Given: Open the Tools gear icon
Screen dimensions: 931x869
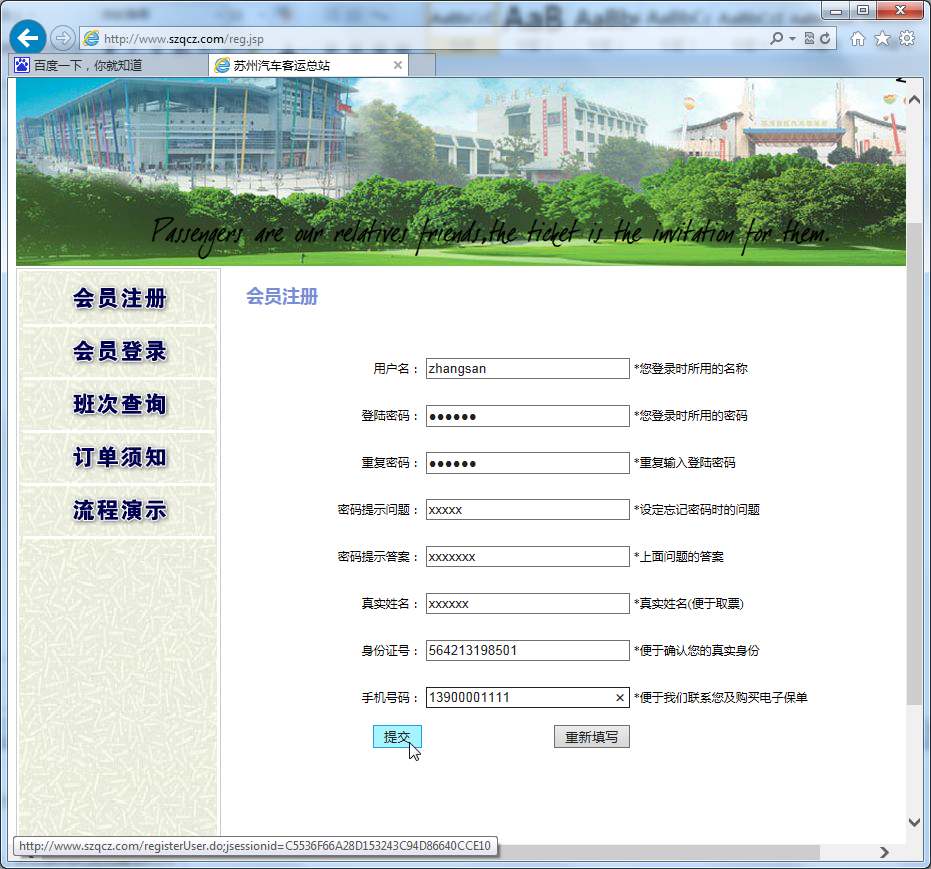Looking at the screenshot, I should pos(907,39).
